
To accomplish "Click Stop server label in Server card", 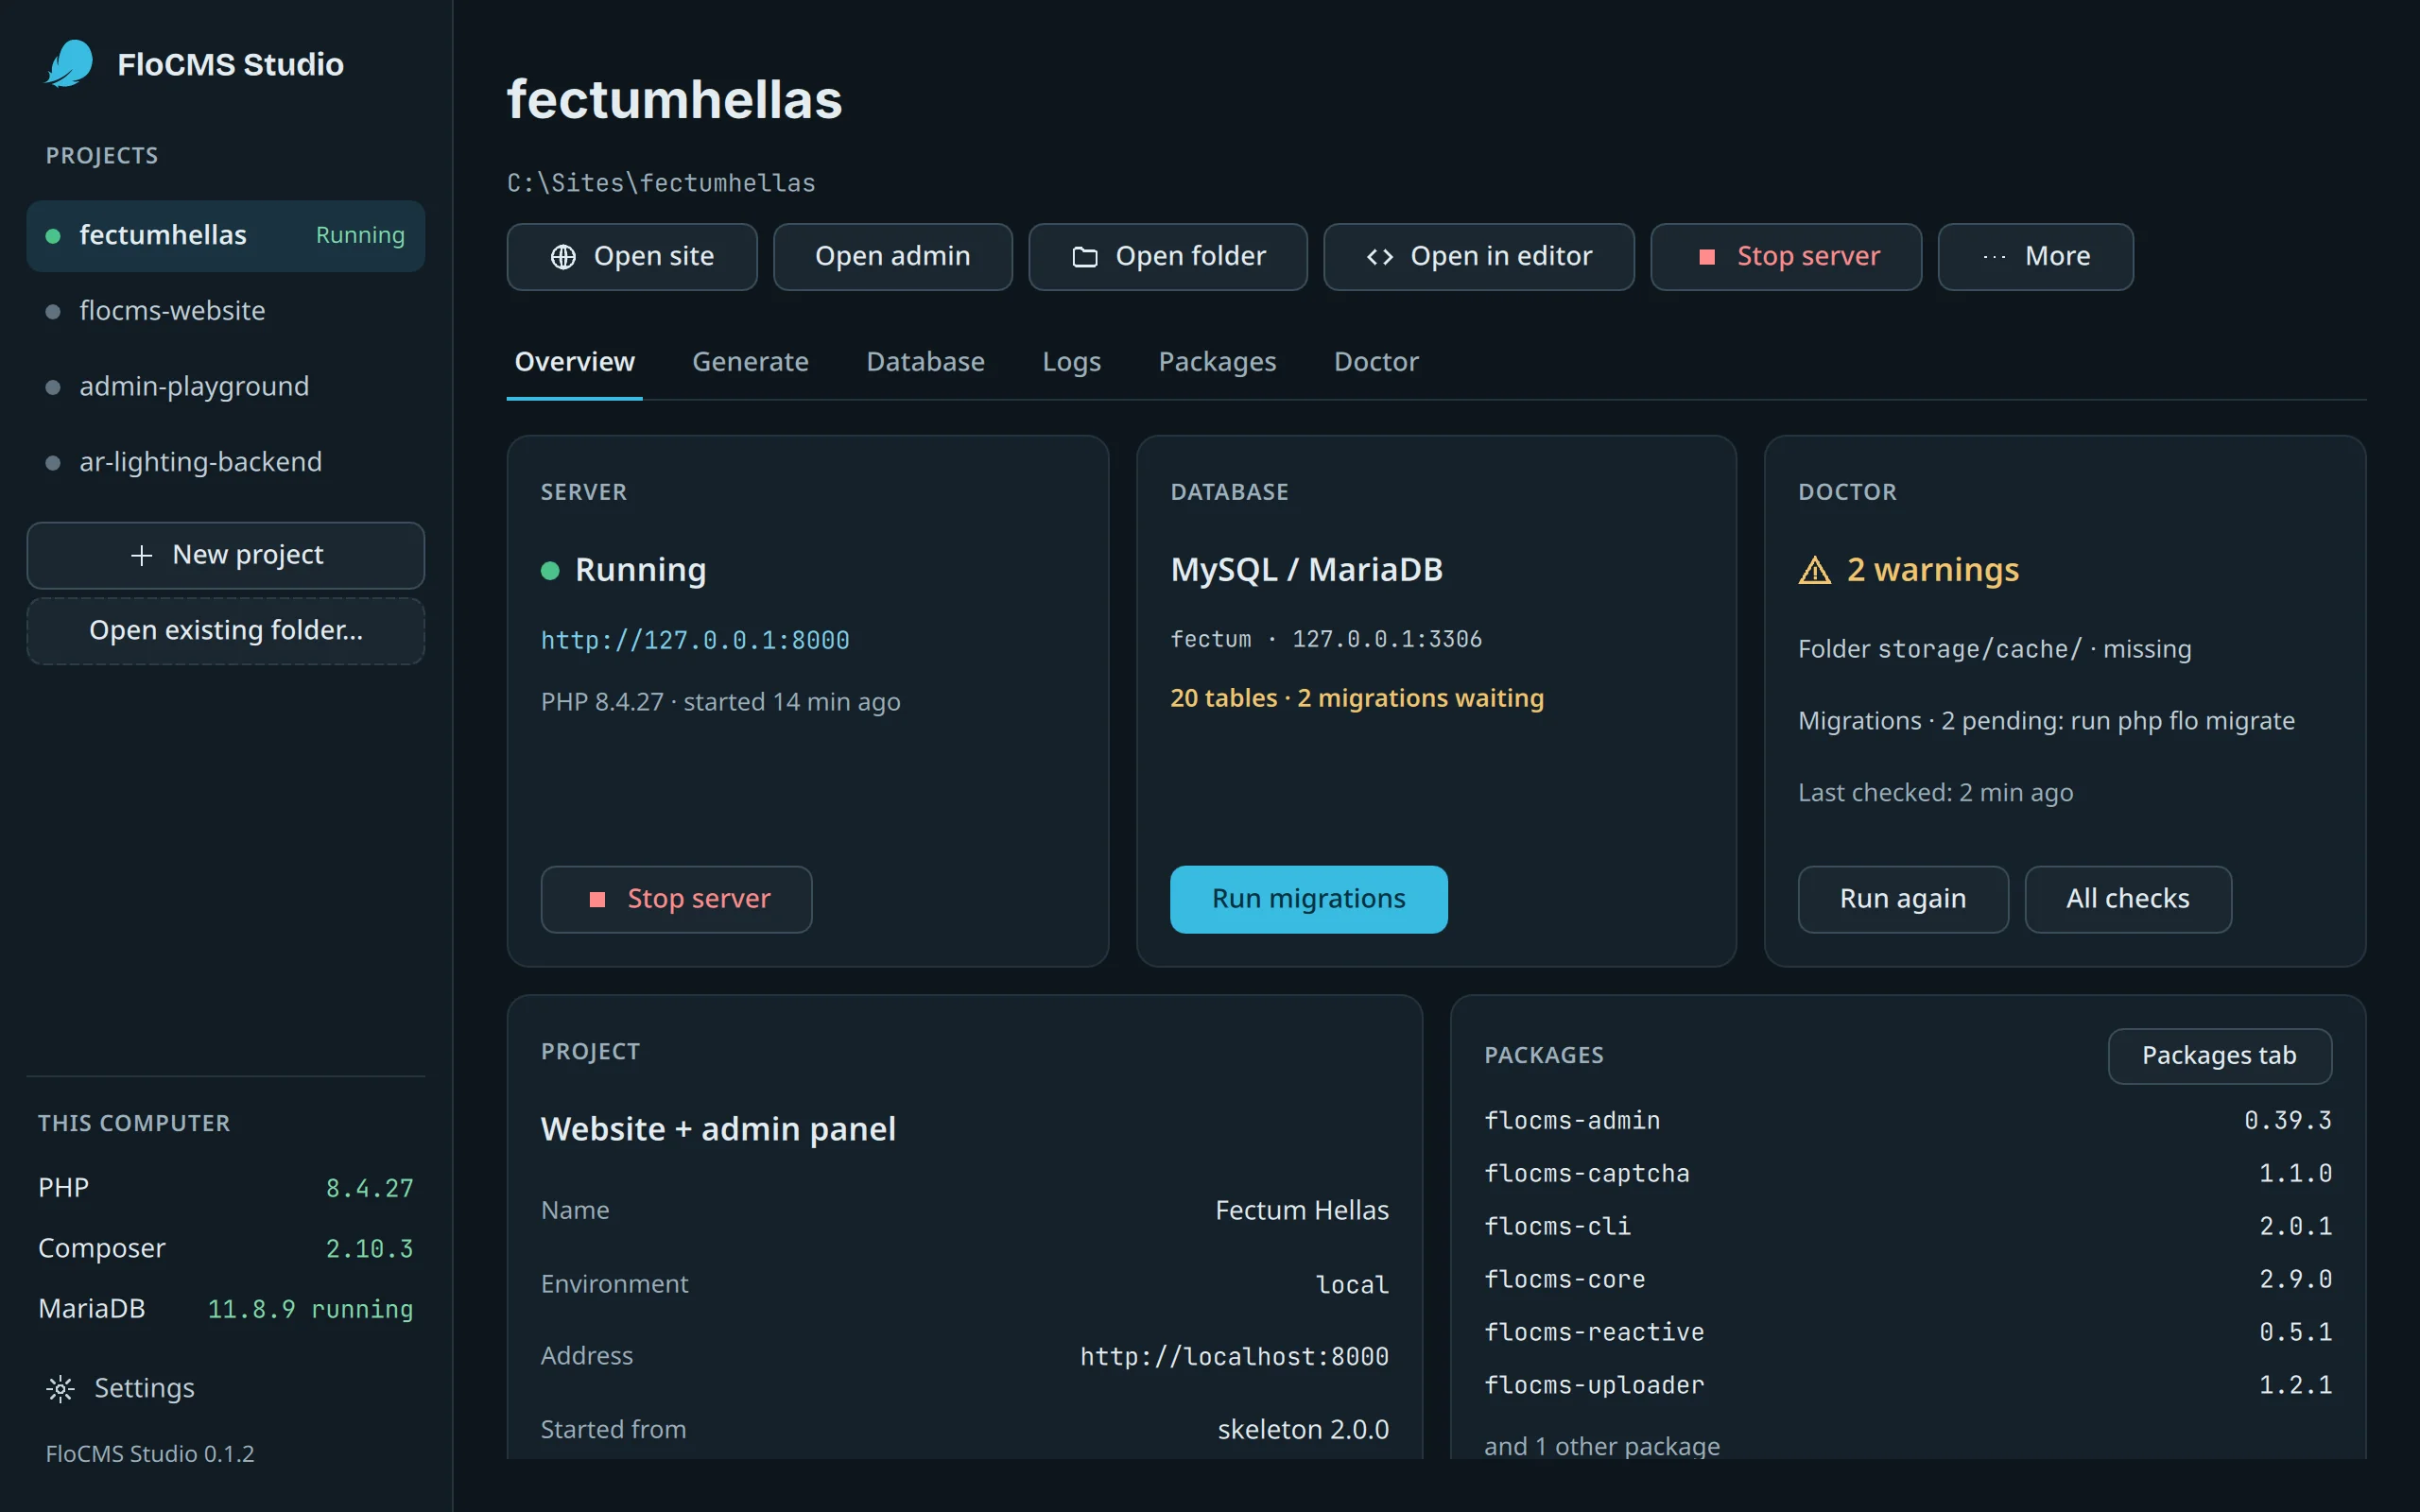I will (699, 899).
